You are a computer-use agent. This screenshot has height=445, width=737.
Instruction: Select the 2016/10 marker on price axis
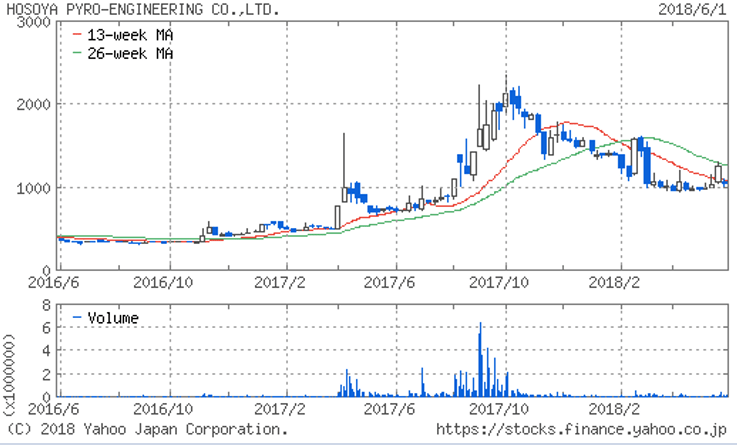coord(167,283)
